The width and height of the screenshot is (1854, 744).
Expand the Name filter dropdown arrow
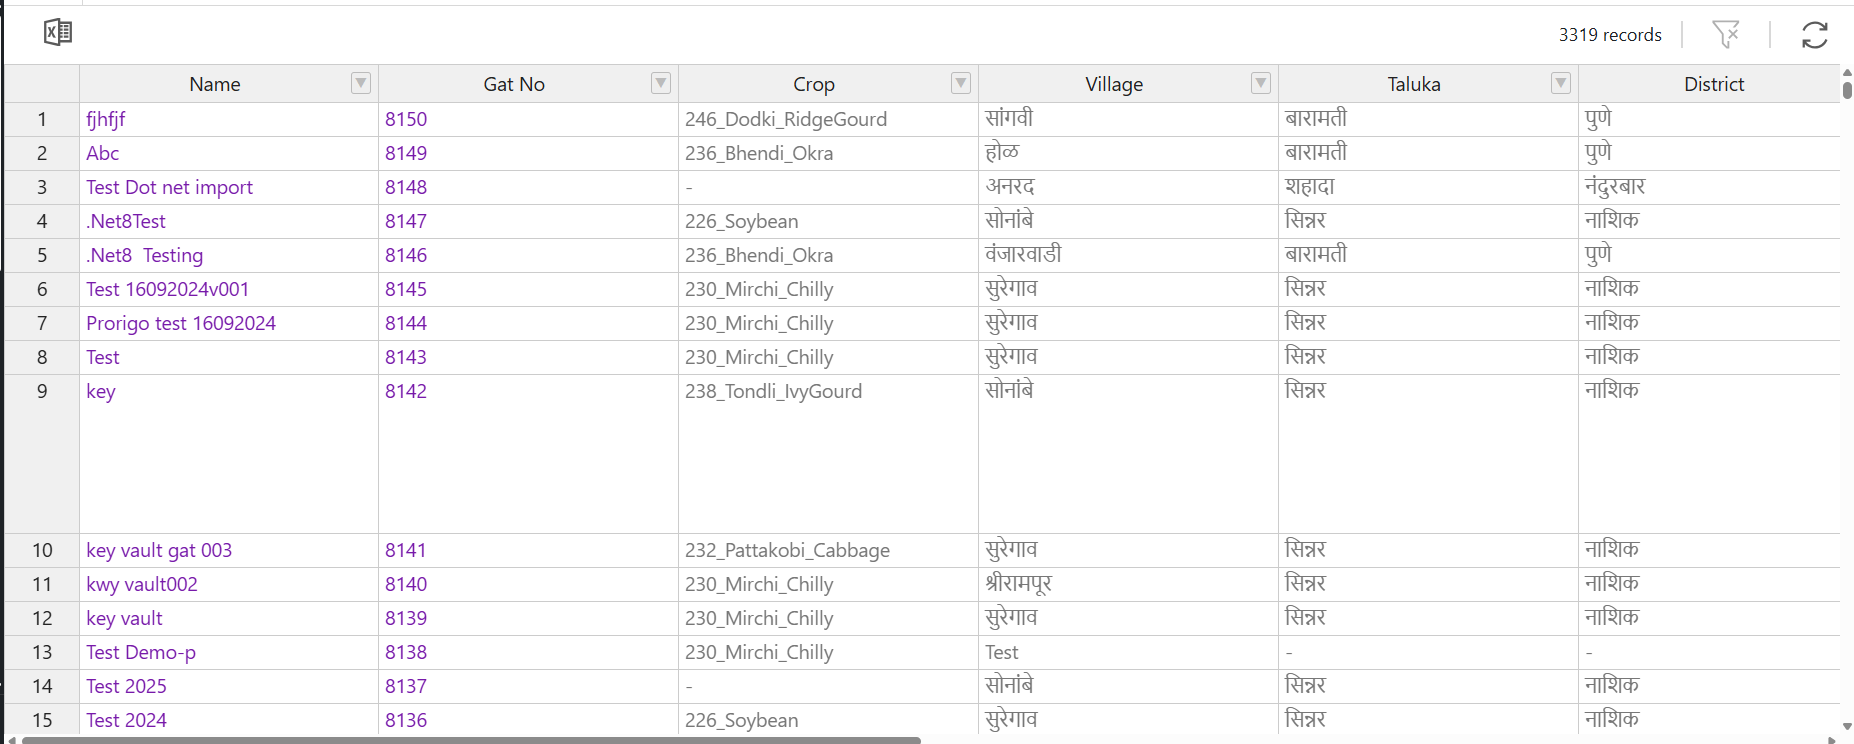click(x=360, y=83)
